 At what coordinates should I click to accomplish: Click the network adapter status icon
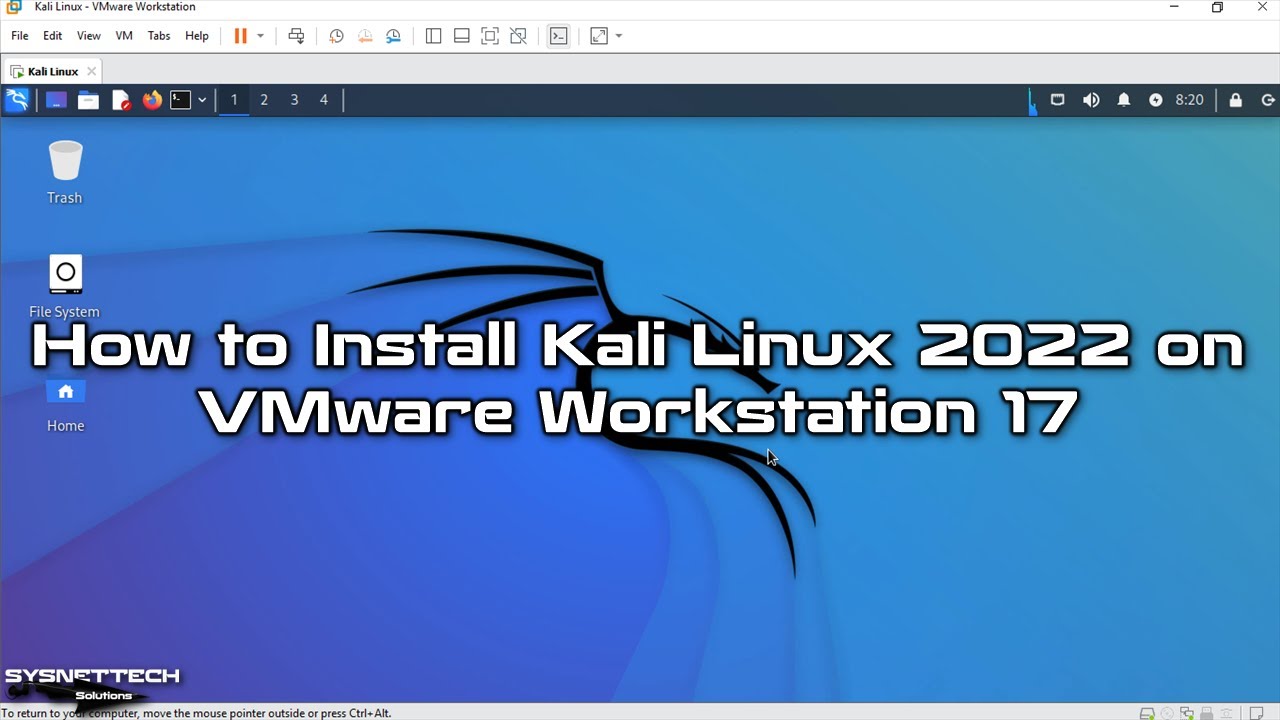[x=1188, y=713]
